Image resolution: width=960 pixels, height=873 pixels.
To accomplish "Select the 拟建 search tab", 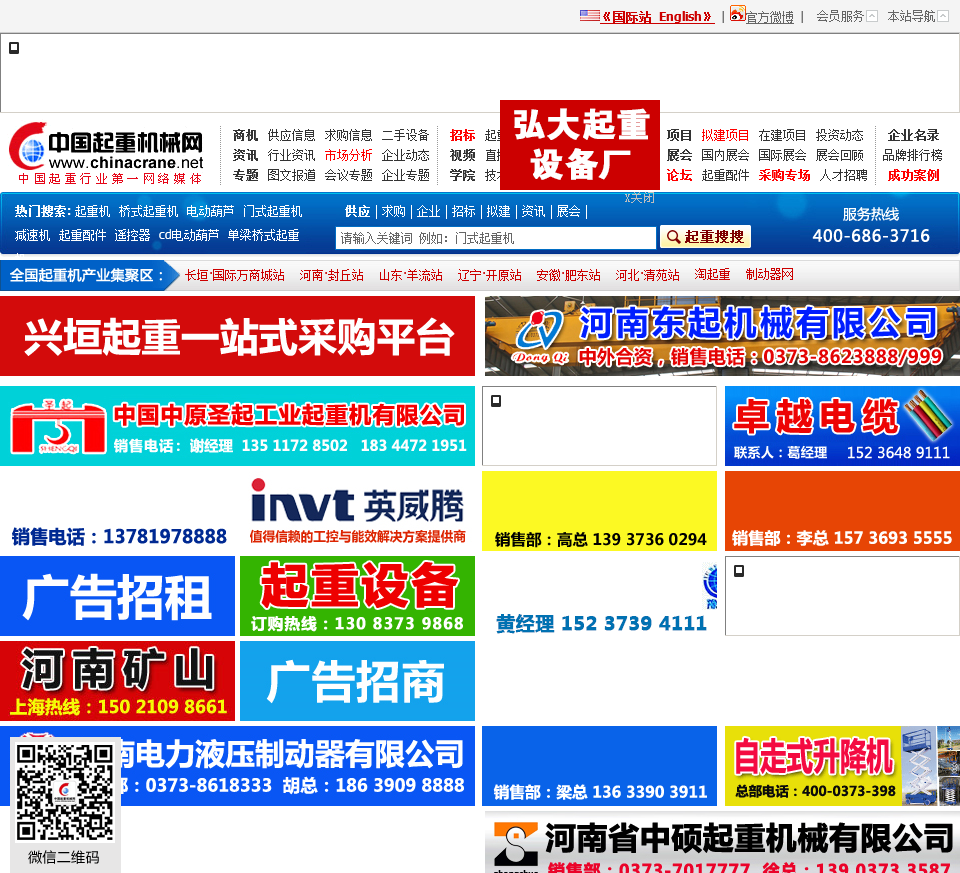I will click(498, 212).
